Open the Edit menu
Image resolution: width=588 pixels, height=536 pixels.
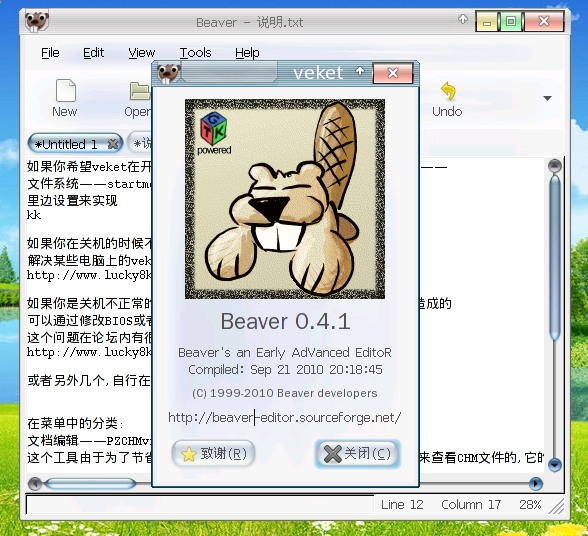pyautogui.click(x=93, y=53)
